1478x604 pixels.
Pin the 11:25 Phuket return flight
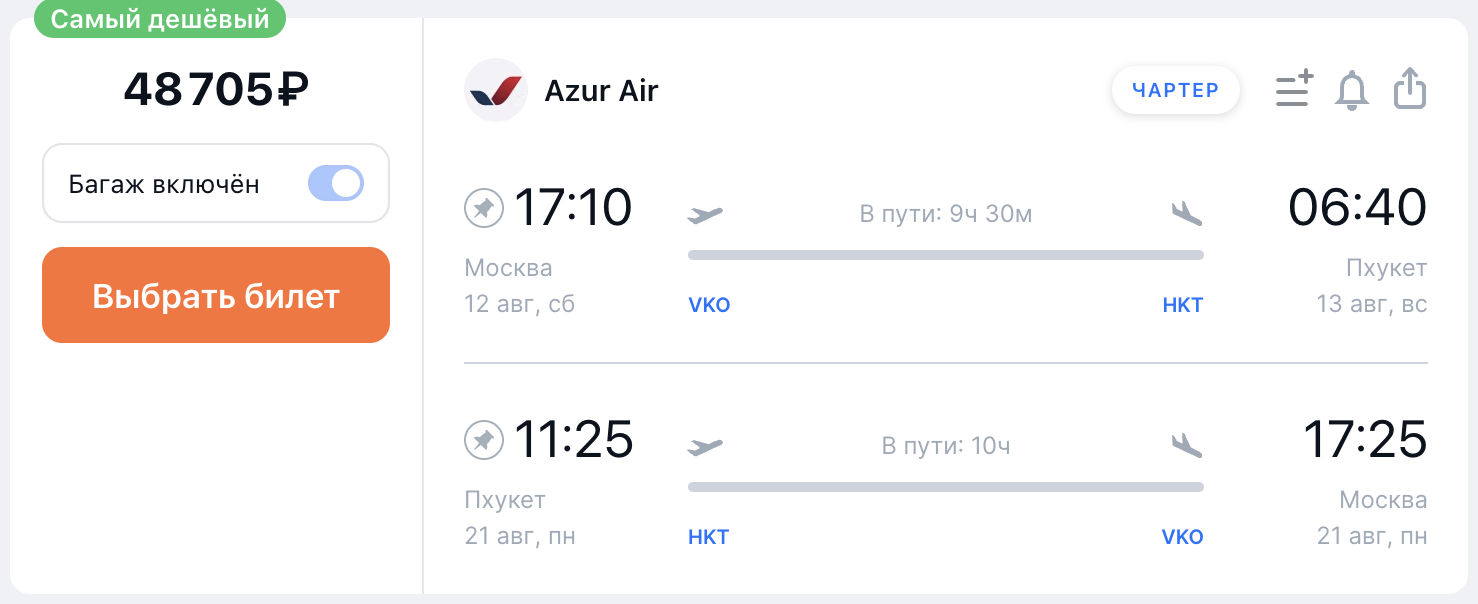[x=484, y=440]
